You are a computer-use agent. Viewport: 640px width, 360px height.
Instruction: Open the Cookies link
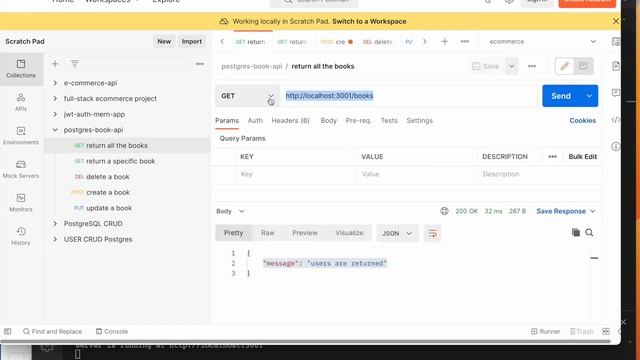tap(582, 120)
